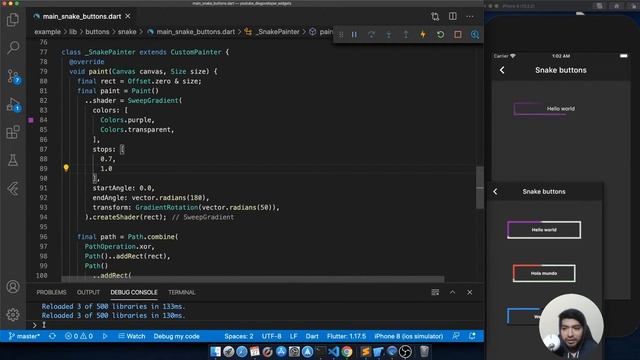Open the Flutter widget inspector icon
Image resolution: width=640 pixels, height=360 pixels.
click(475, 35)
